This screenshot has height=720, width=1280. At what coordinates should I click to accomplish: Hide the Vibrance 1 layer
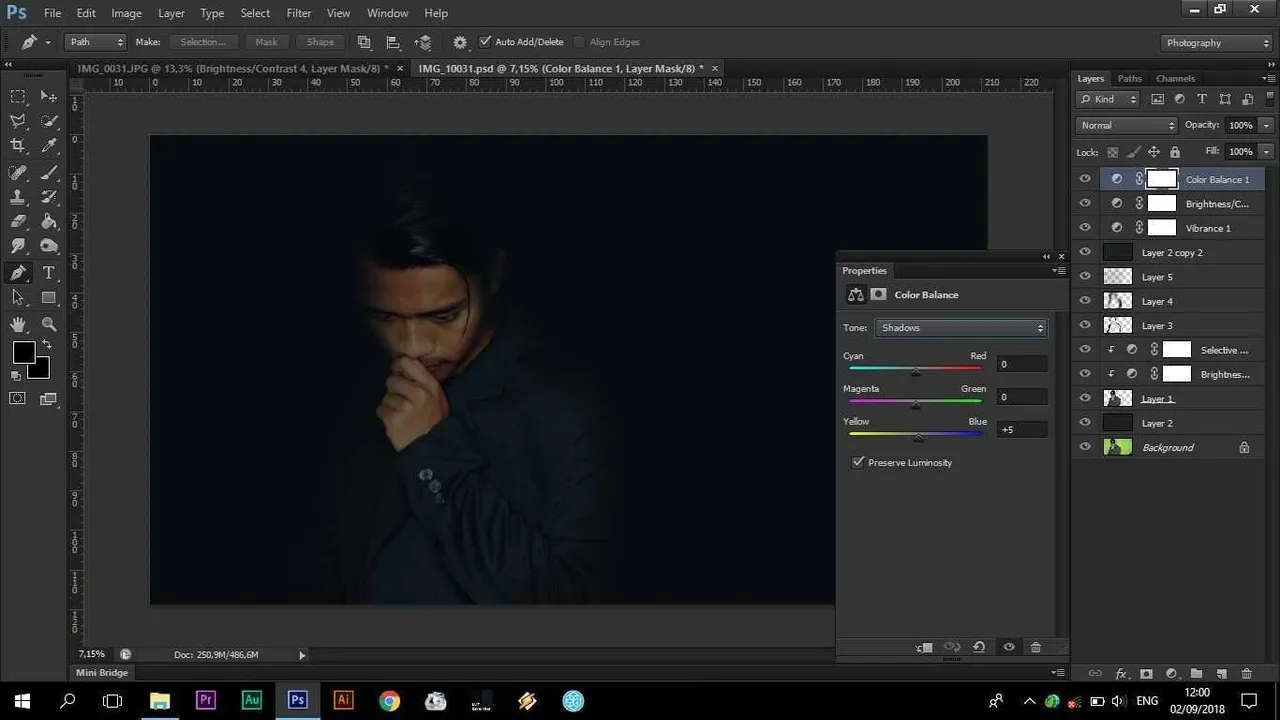(x=1085, y=228)
